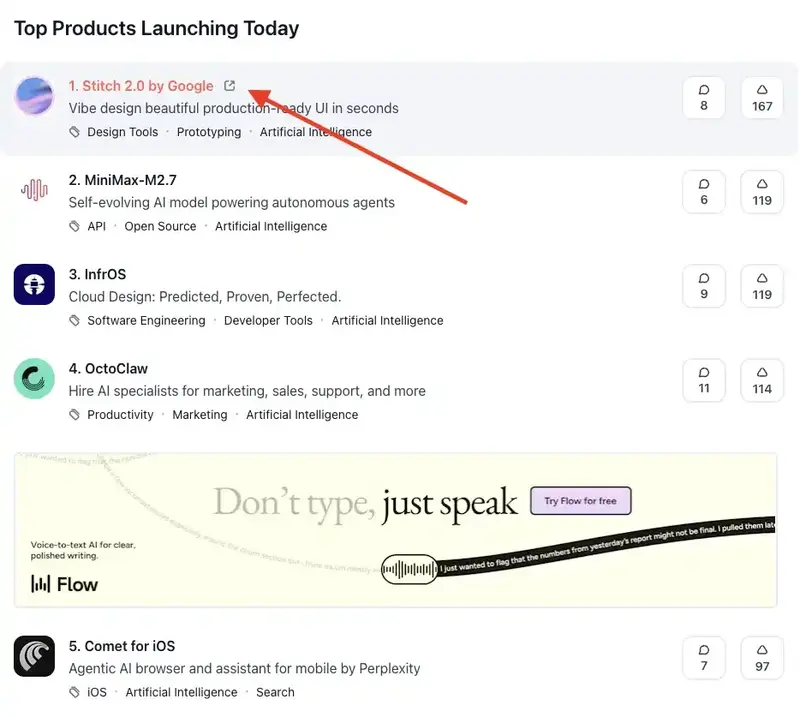This screenshot has width=800, height=717.
Task: Click the tag icon in InfrOS row
Action: [x=74, y=320]
